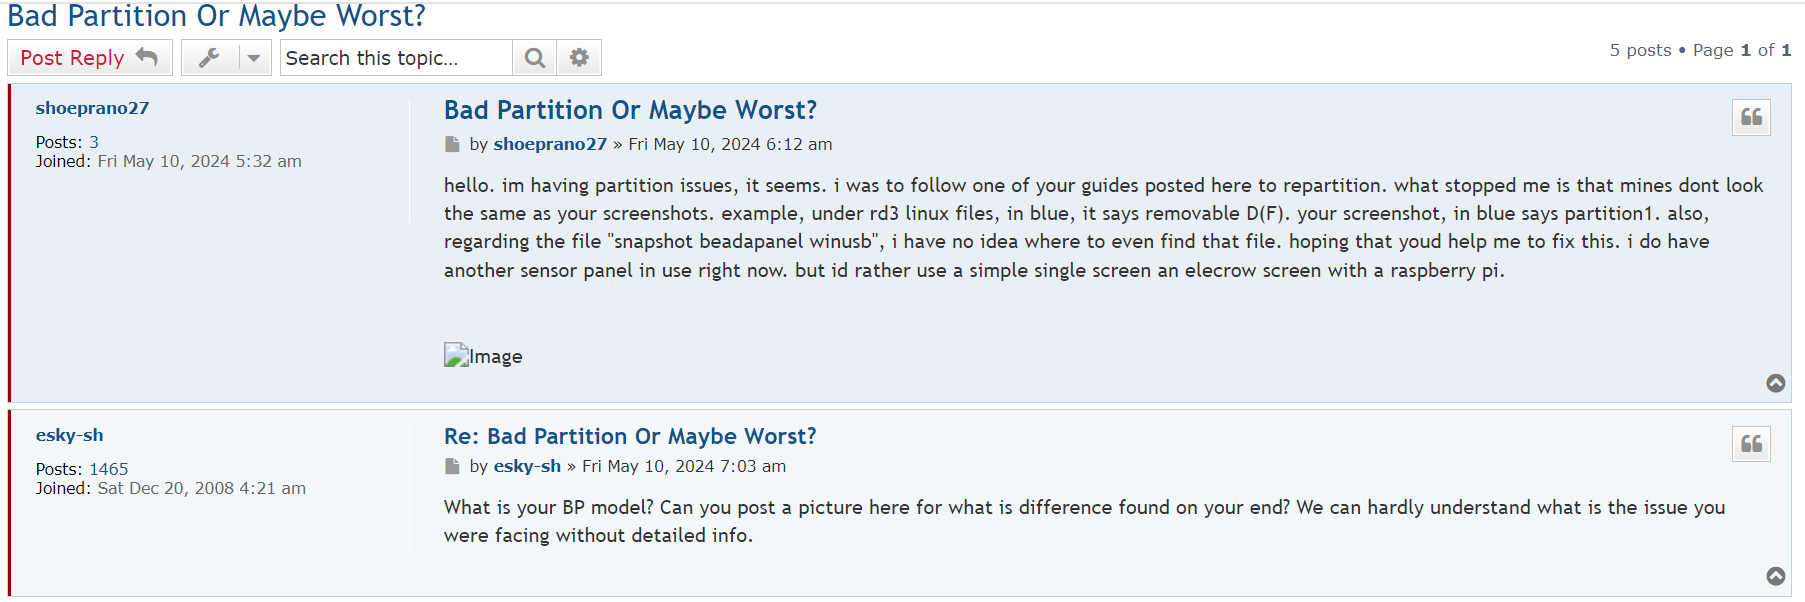Jump to top from esky-sh's reply
Screen dimensions: 1805x602
click(1776, 576)
